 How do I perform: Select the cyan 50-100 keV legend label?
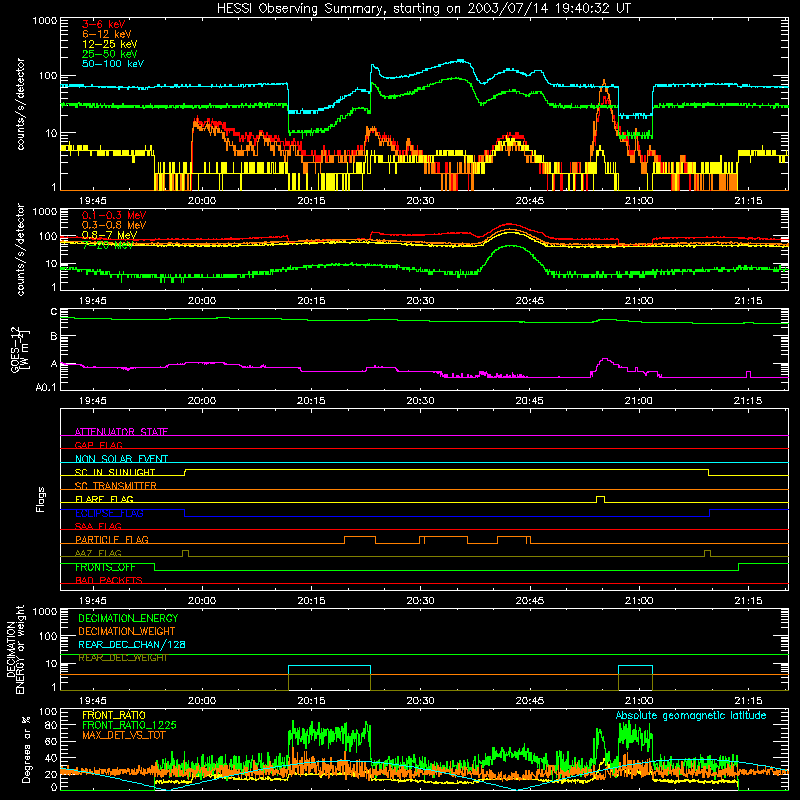[x=113, y=64]
